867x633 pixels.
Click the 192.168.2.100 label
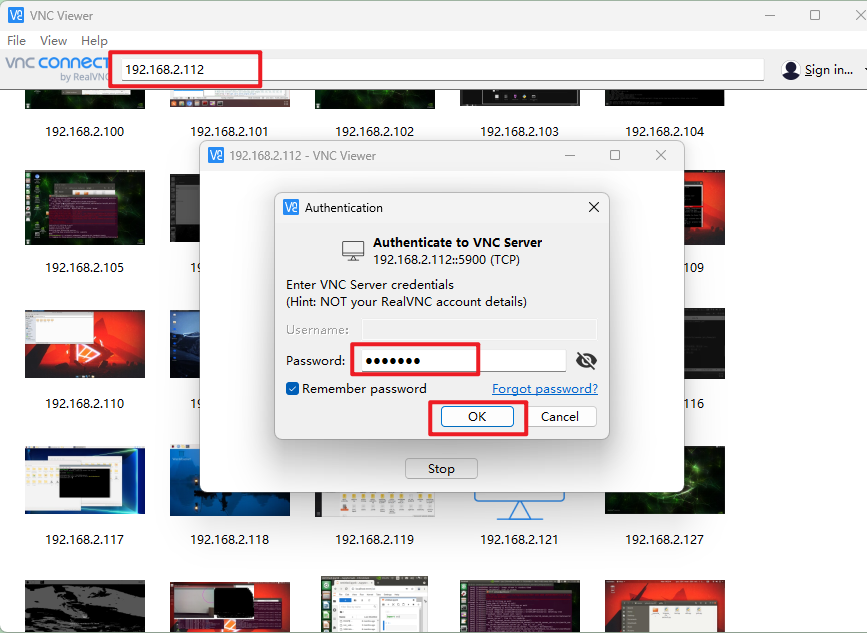click(85, 132)
